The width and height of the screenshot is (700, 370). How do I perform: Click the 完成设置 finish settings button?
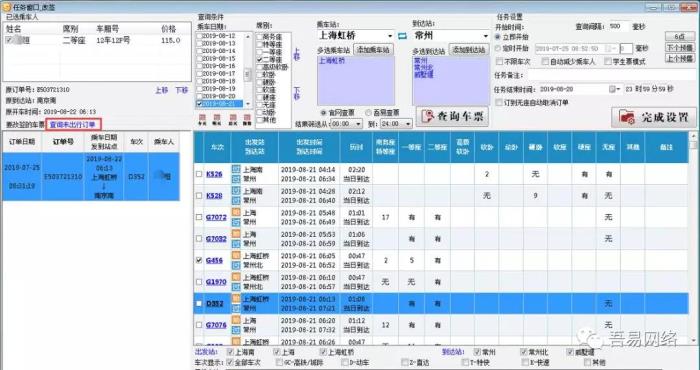pos(654,117)
